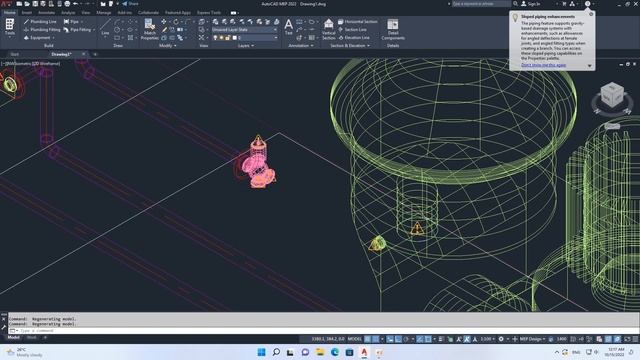Screen dimensions: 640x360
Task: Open the Detail Components tool
Action: pos(393,29)
